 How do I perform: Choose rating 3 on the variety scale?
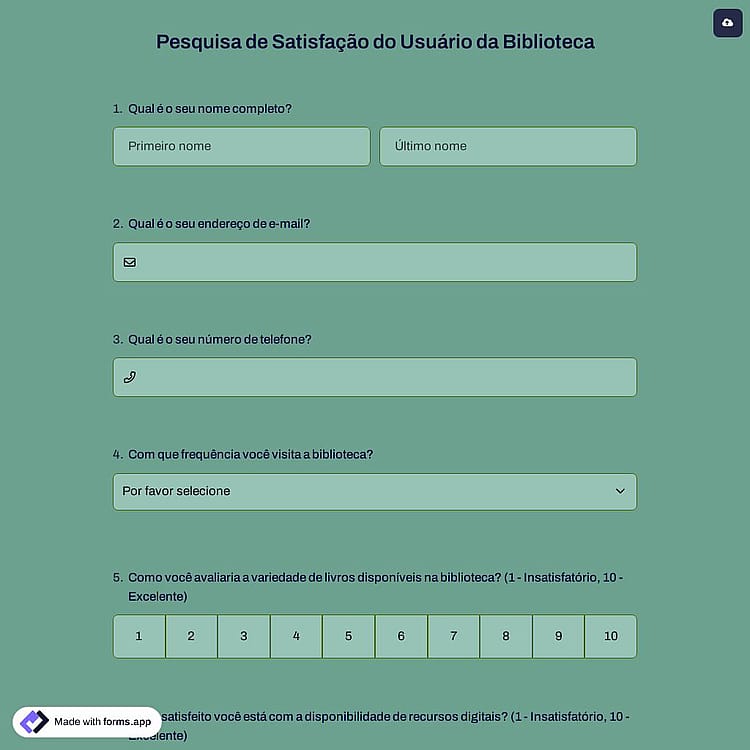244,636
